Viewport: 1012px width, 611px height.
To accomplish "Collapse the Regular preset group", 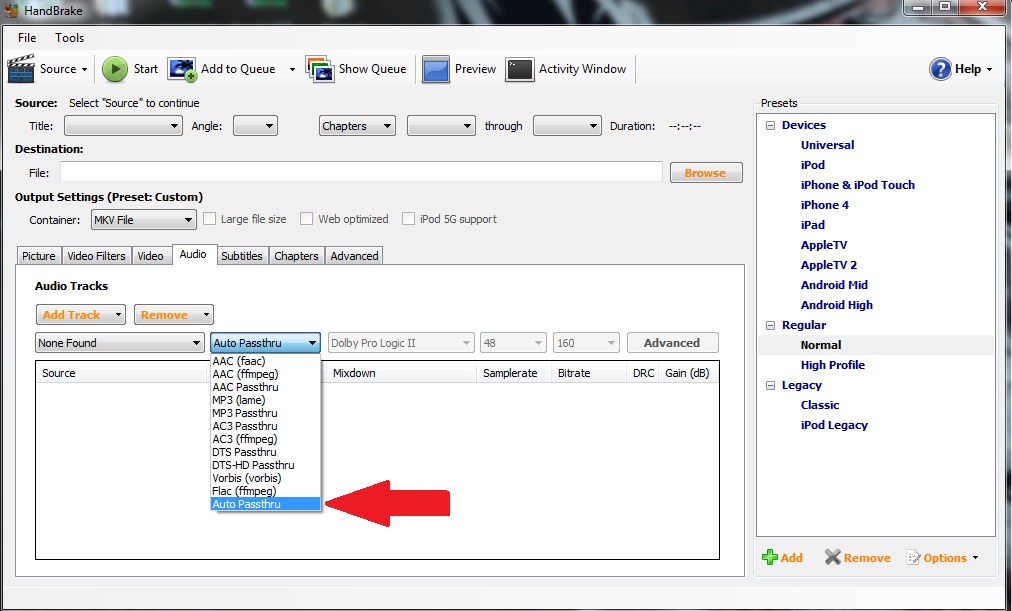I will pos(770,325).
